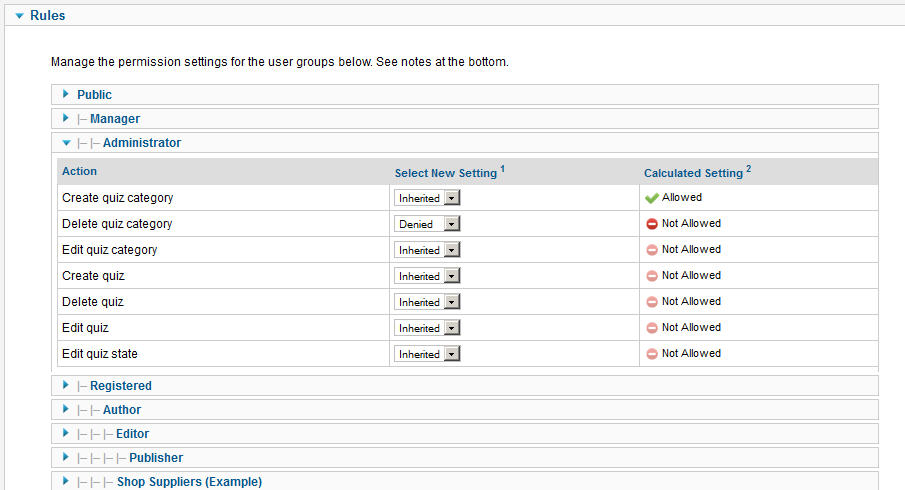The image size is (905, 490).
Task: Click the Rules section heading
Action: point(47,16)
